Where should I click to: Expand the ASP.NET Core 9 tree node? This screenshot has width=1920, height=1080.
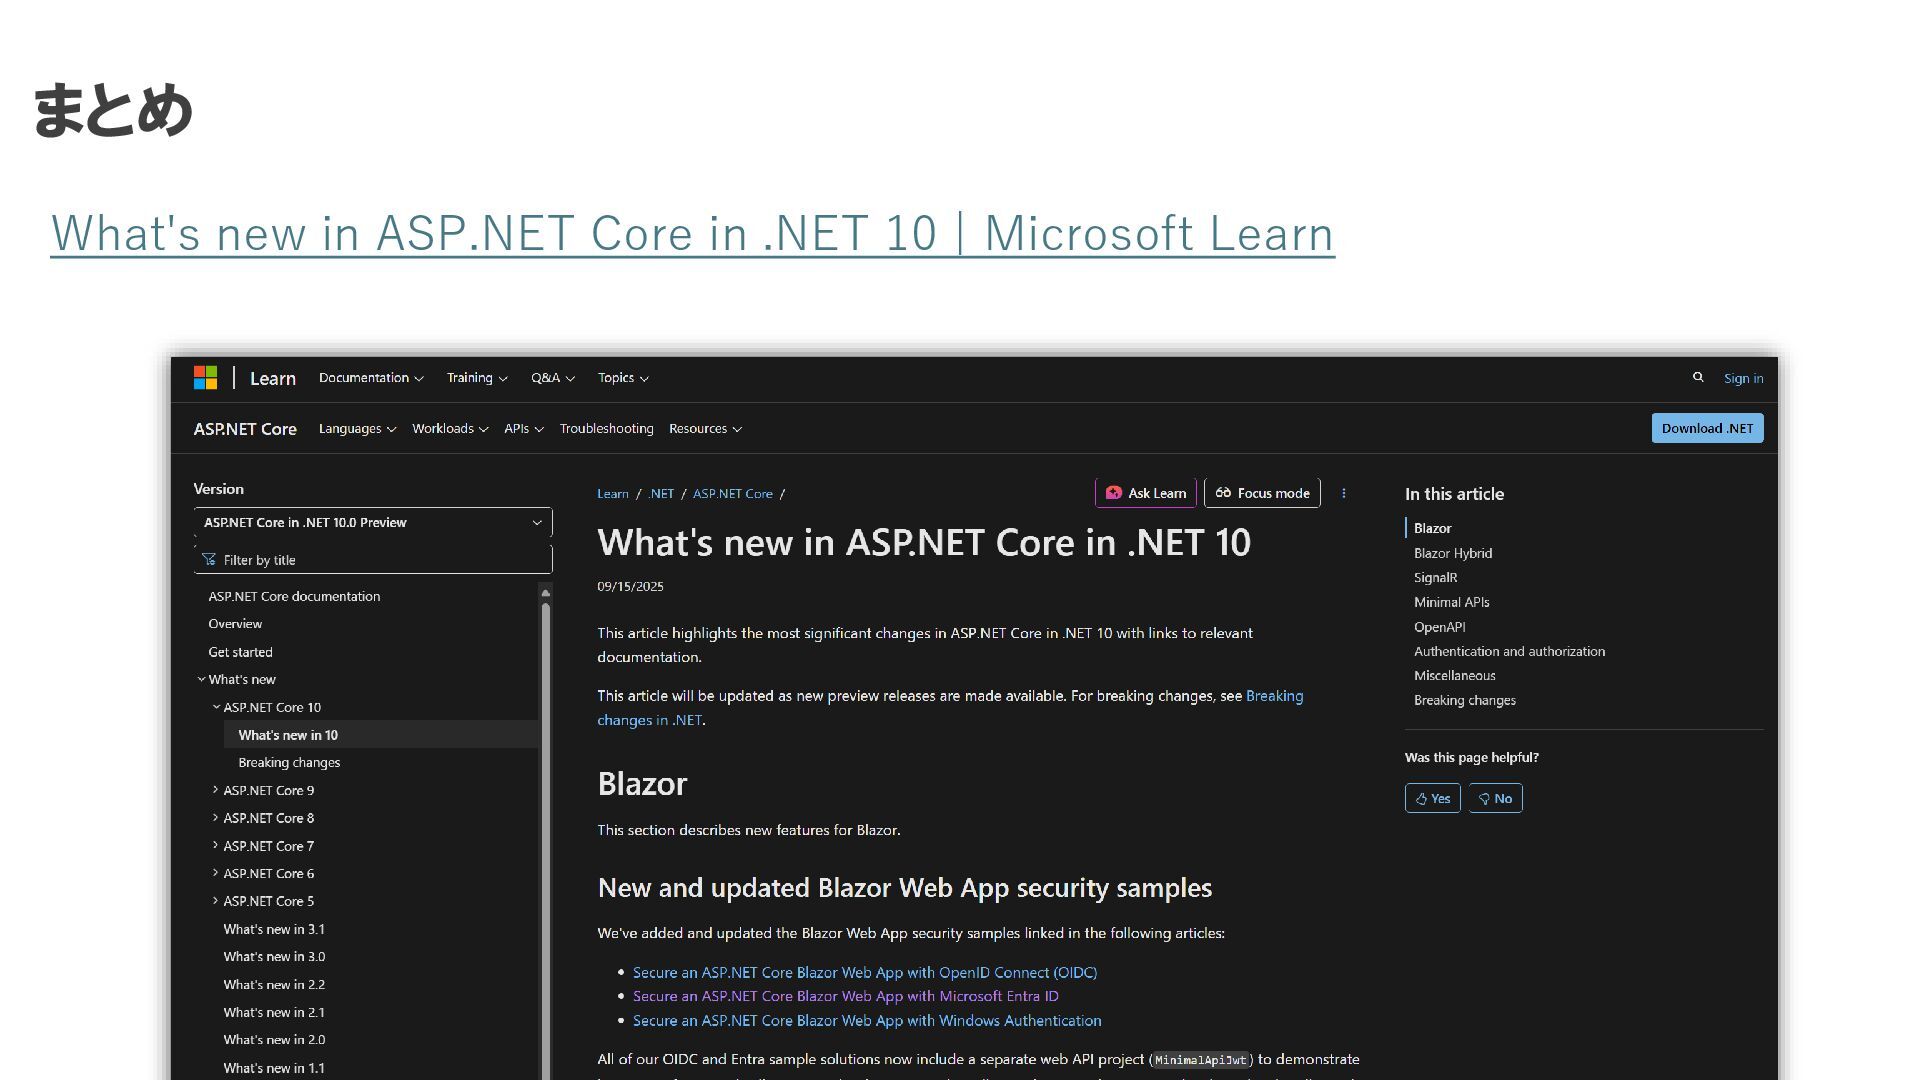(215, 790)
